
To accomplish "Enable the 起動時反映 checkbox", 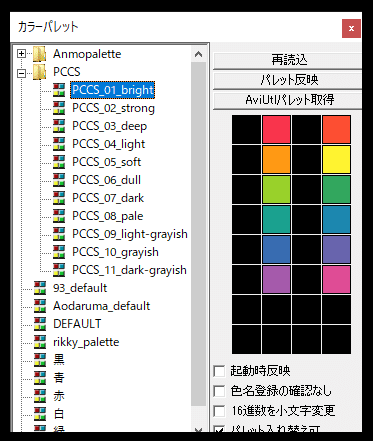I will pos(219,371).
